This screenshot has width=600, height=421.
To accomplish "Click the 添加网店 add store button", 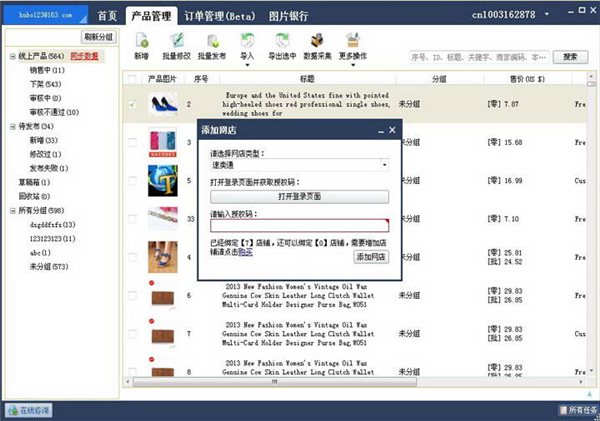I will click(x=371, y=256).
